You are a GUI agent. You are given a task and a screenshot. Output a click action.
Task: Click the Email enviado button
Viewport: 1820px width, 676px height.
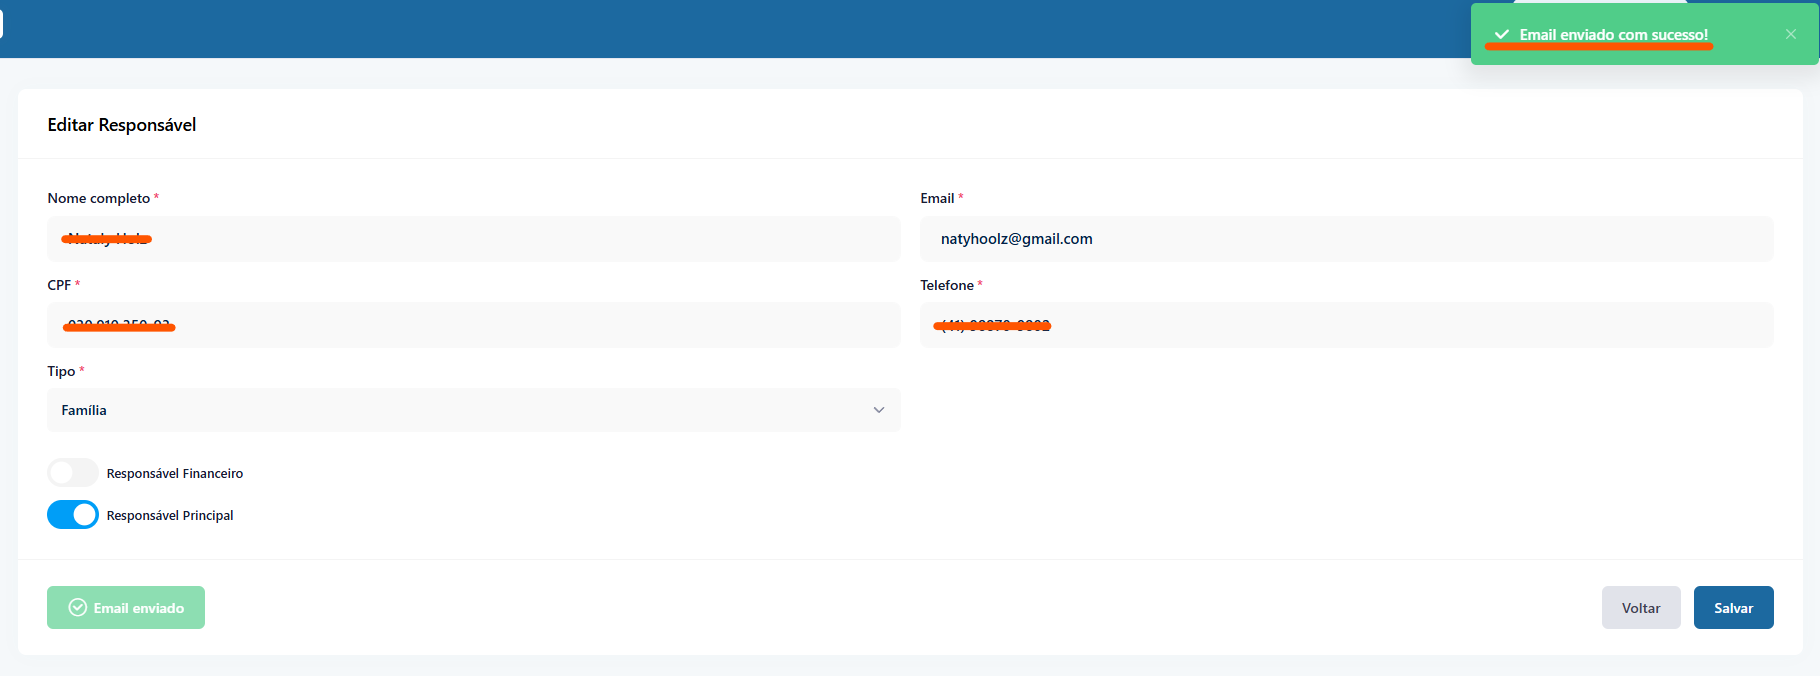point(126,608)
